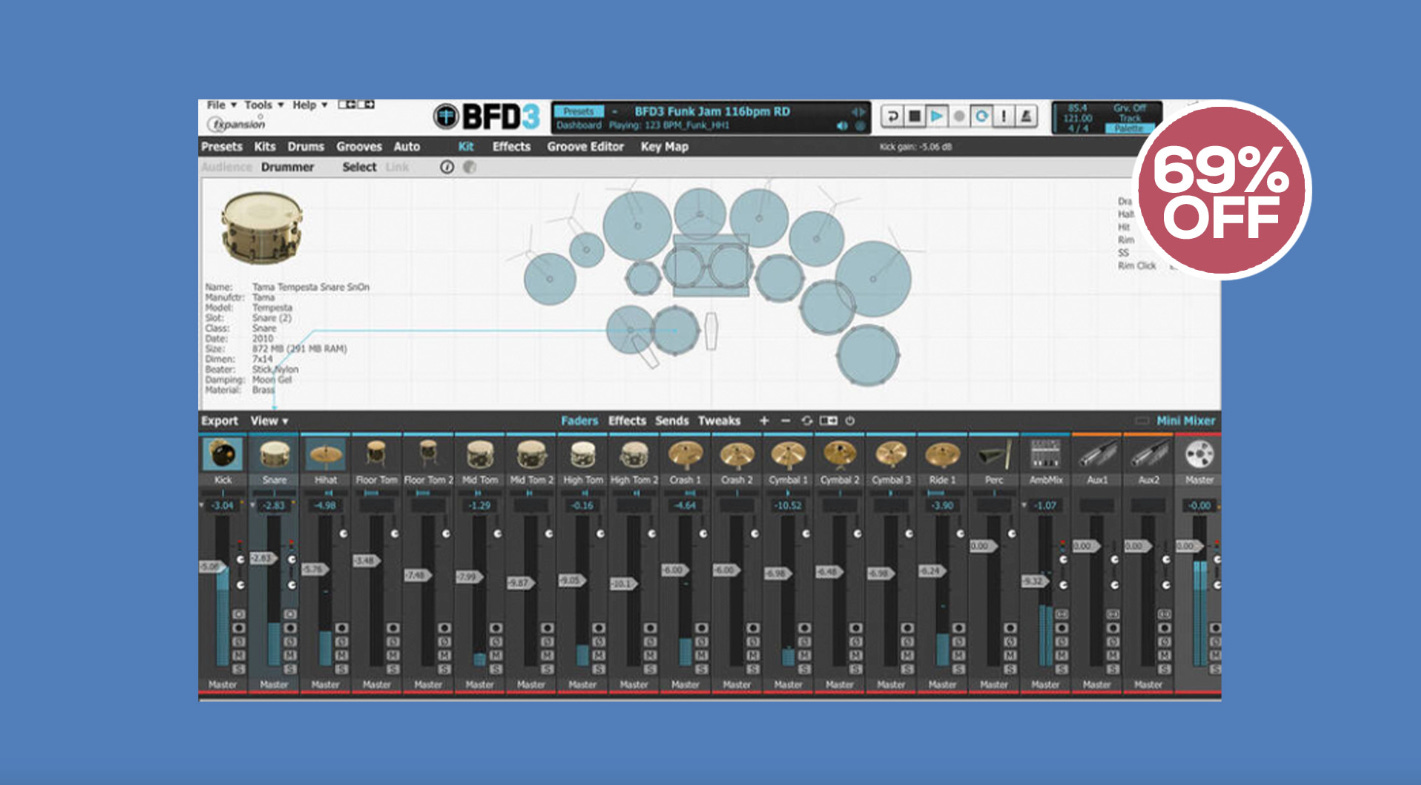1421x785 pixels.
Task: Click the mixer power icon
Action: tap(850, 421)
